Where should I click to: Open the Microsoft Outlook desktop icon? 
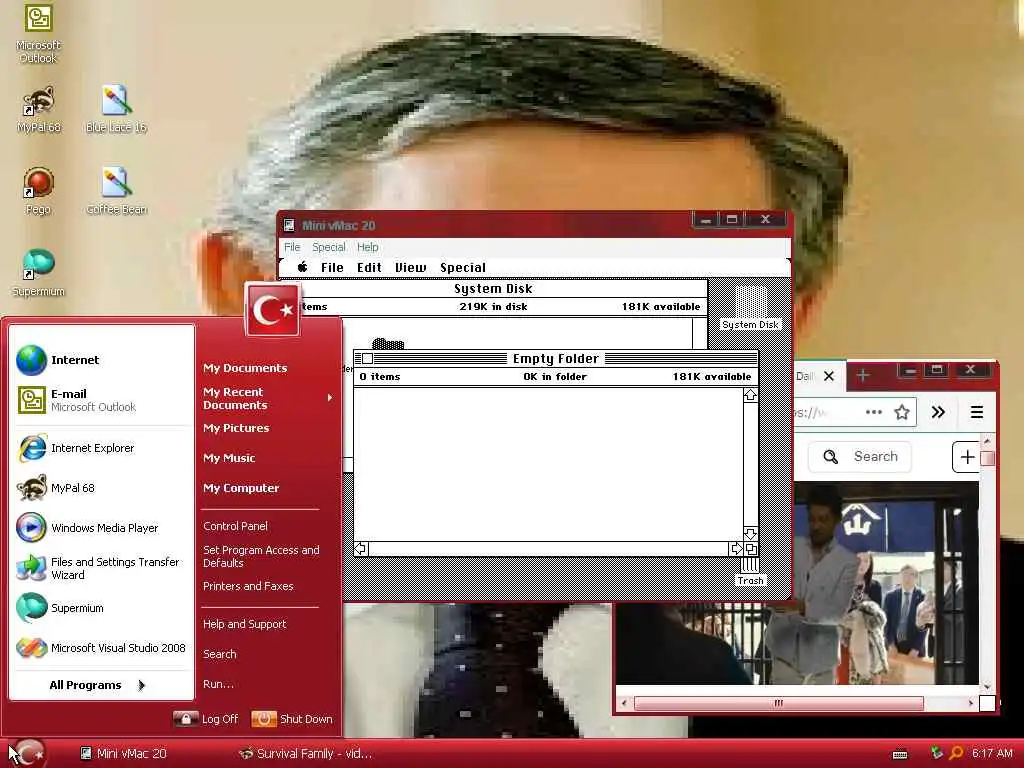coord(38,33)
